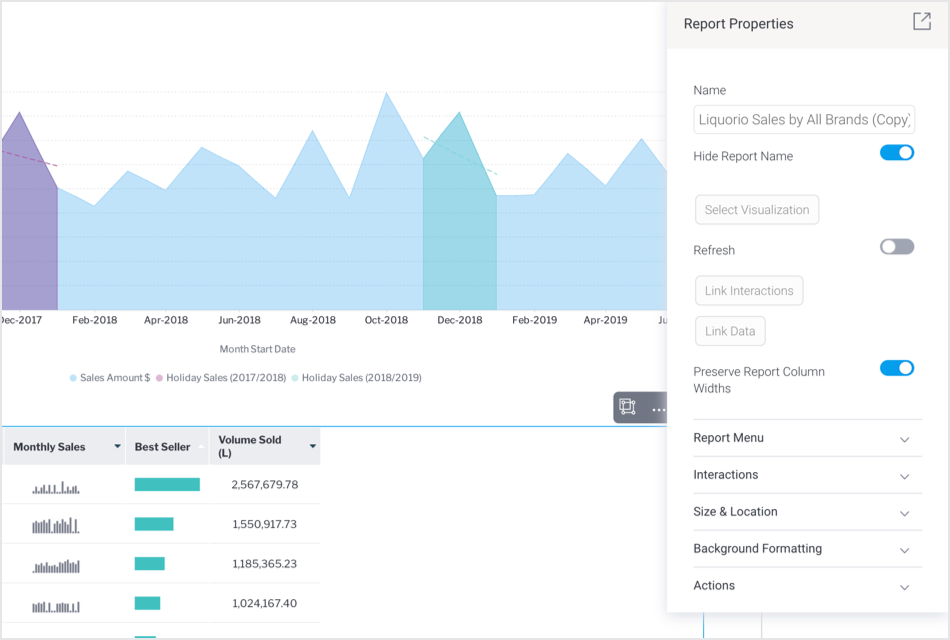Click the Link Interactions button
The width and height of the screenshot is (950, 640).
(749, 291)
